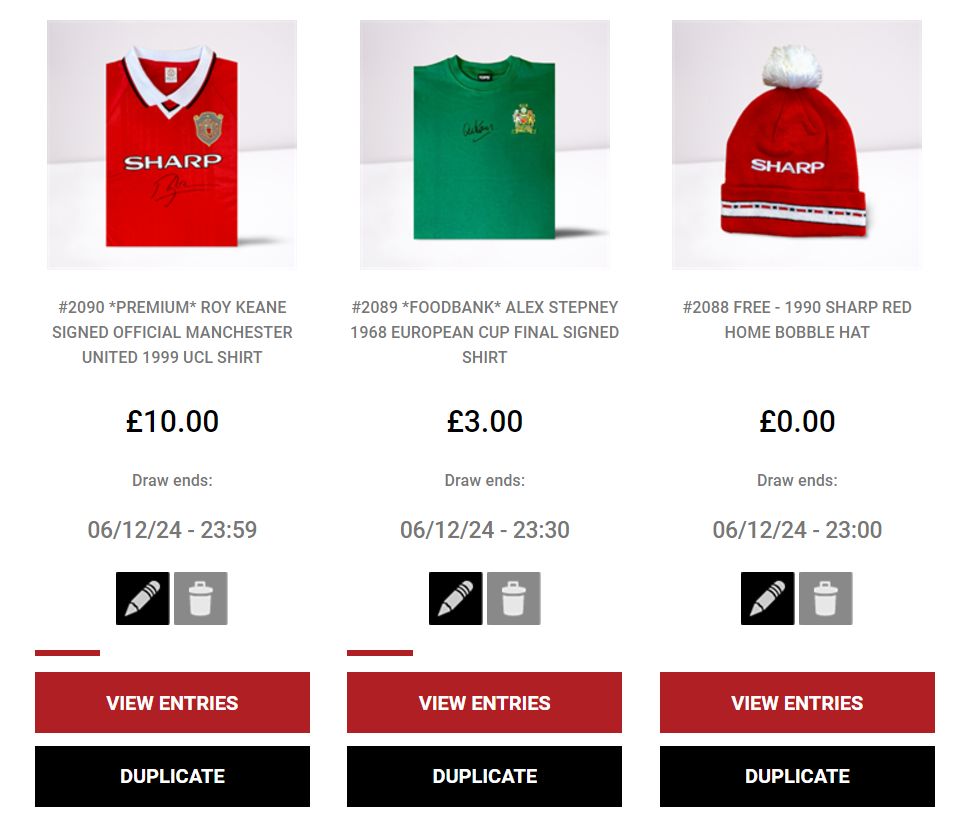Duplicate the #2090 Roy Keane draw
The image size is (979, 831).
pos(172,776)
